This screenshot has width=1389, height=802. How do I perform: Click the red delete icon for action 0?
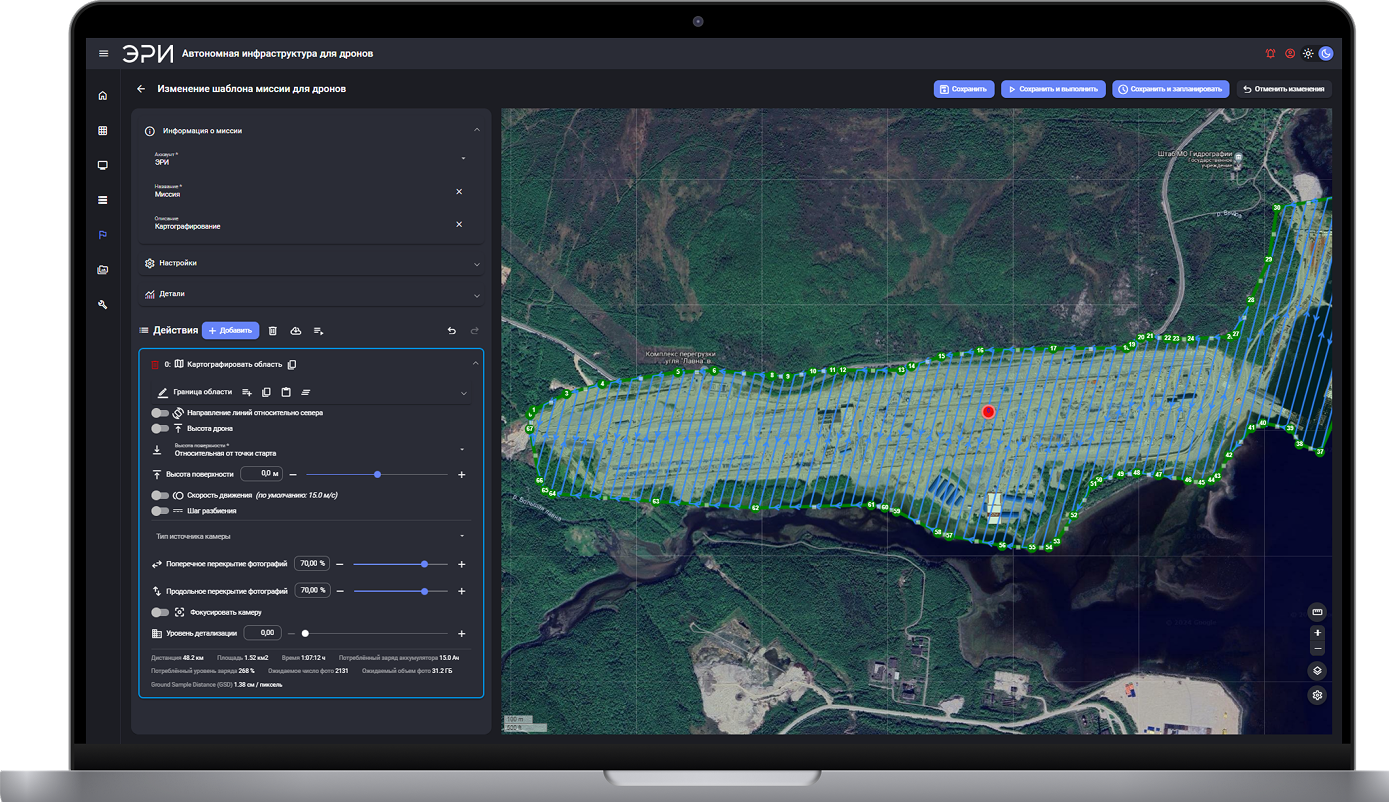[x=154, y=365]
